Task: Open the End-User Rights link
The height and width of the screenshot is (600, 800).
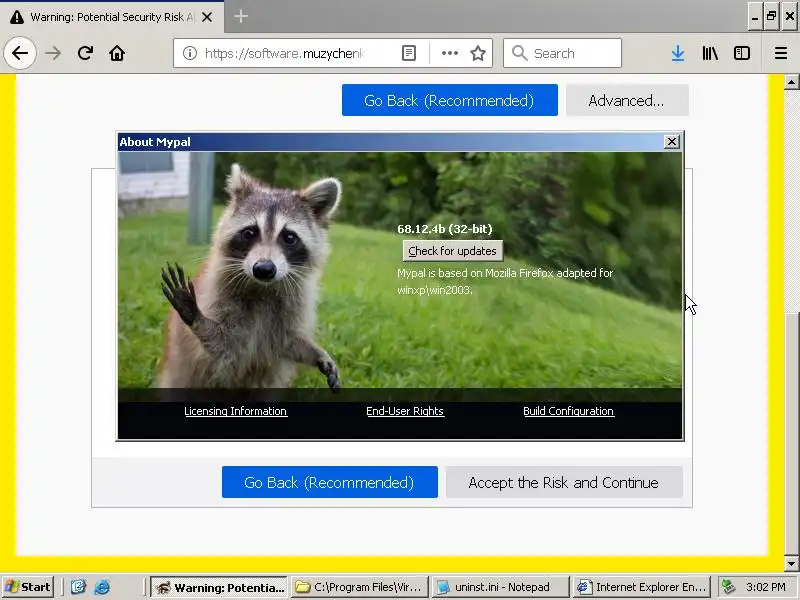Action: [x=405, y=411]
